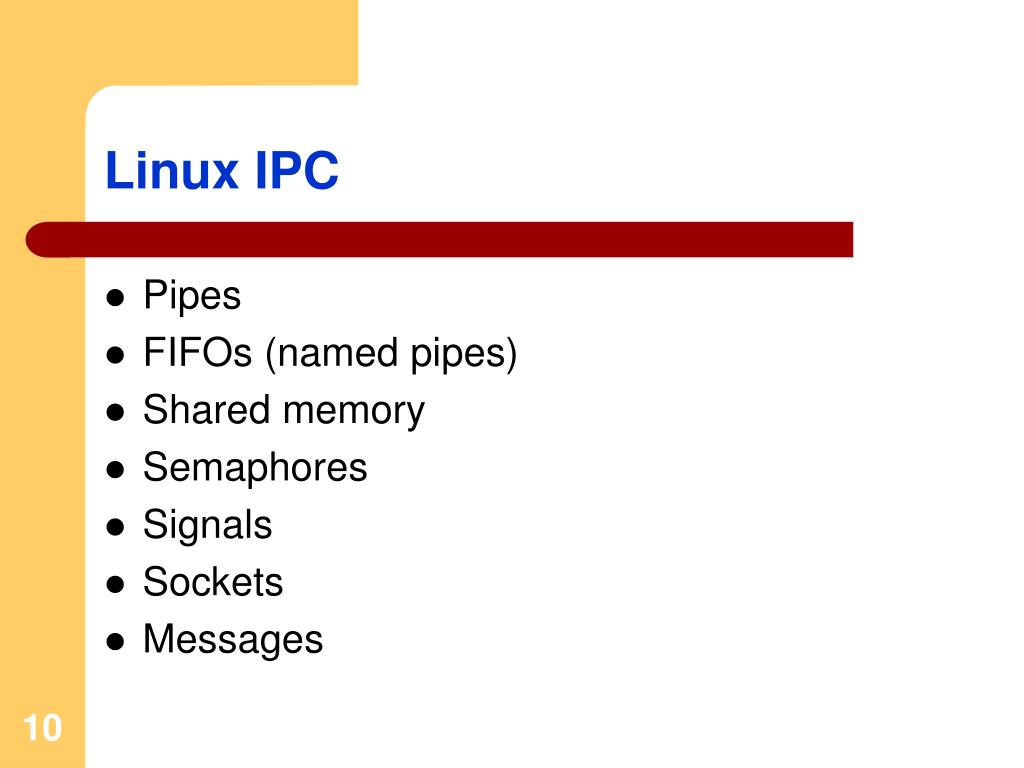The image size is (1024, 768).
Task: Click the Linux IPC slide title
Action: [222, 170]
